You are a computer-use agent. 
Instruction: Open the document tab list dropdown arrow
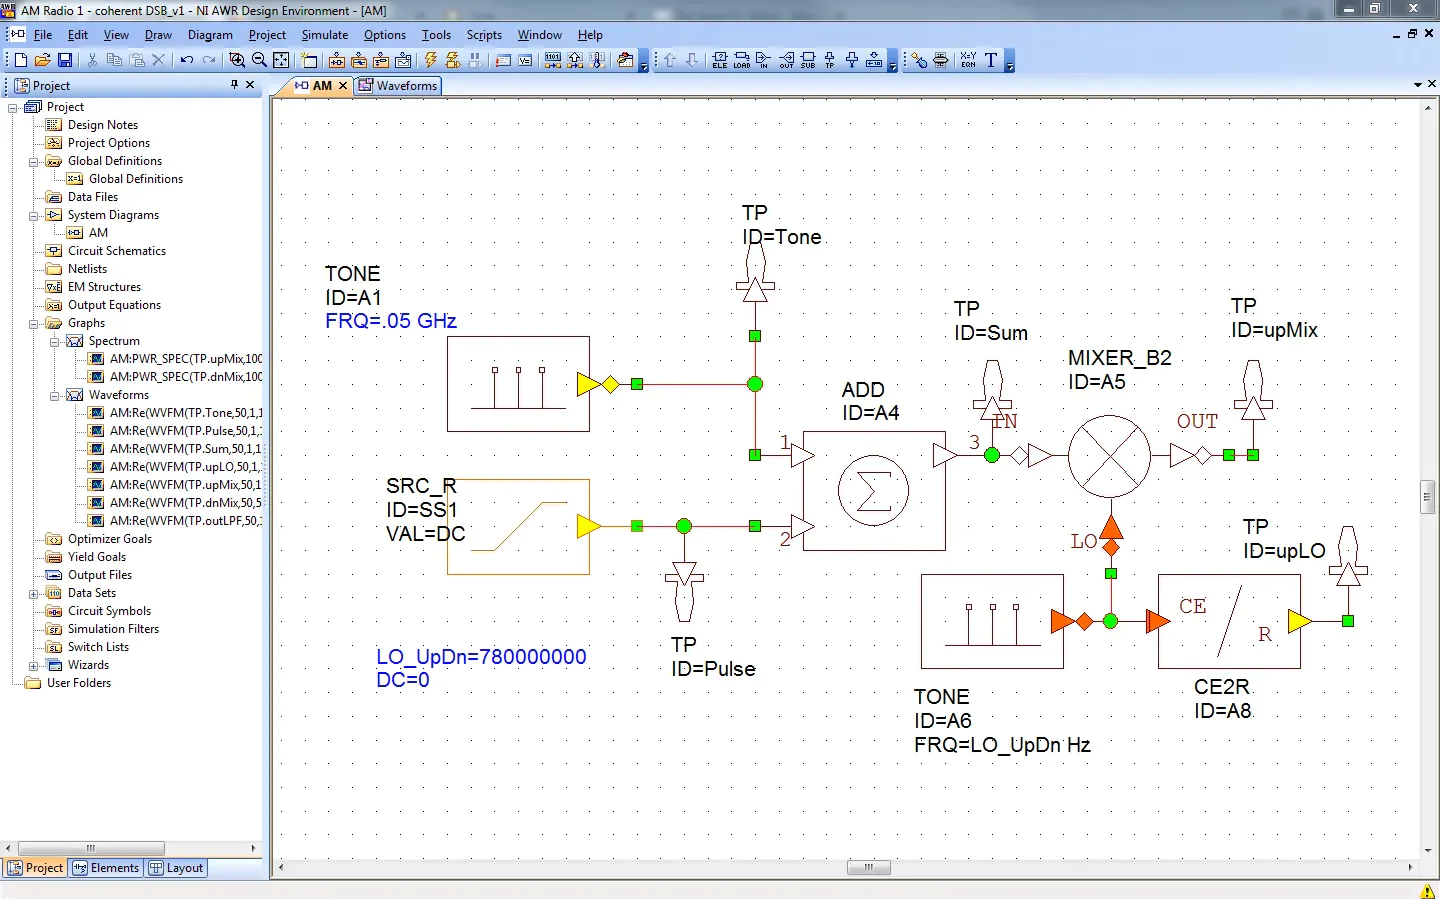(1417, 85)
